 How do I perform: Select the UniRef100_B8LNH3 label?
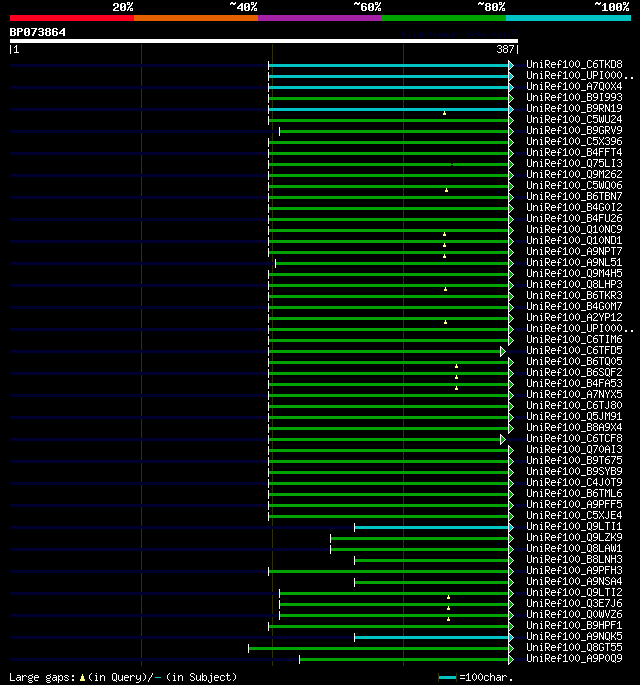pyautogui.click(x=574, y=559)
